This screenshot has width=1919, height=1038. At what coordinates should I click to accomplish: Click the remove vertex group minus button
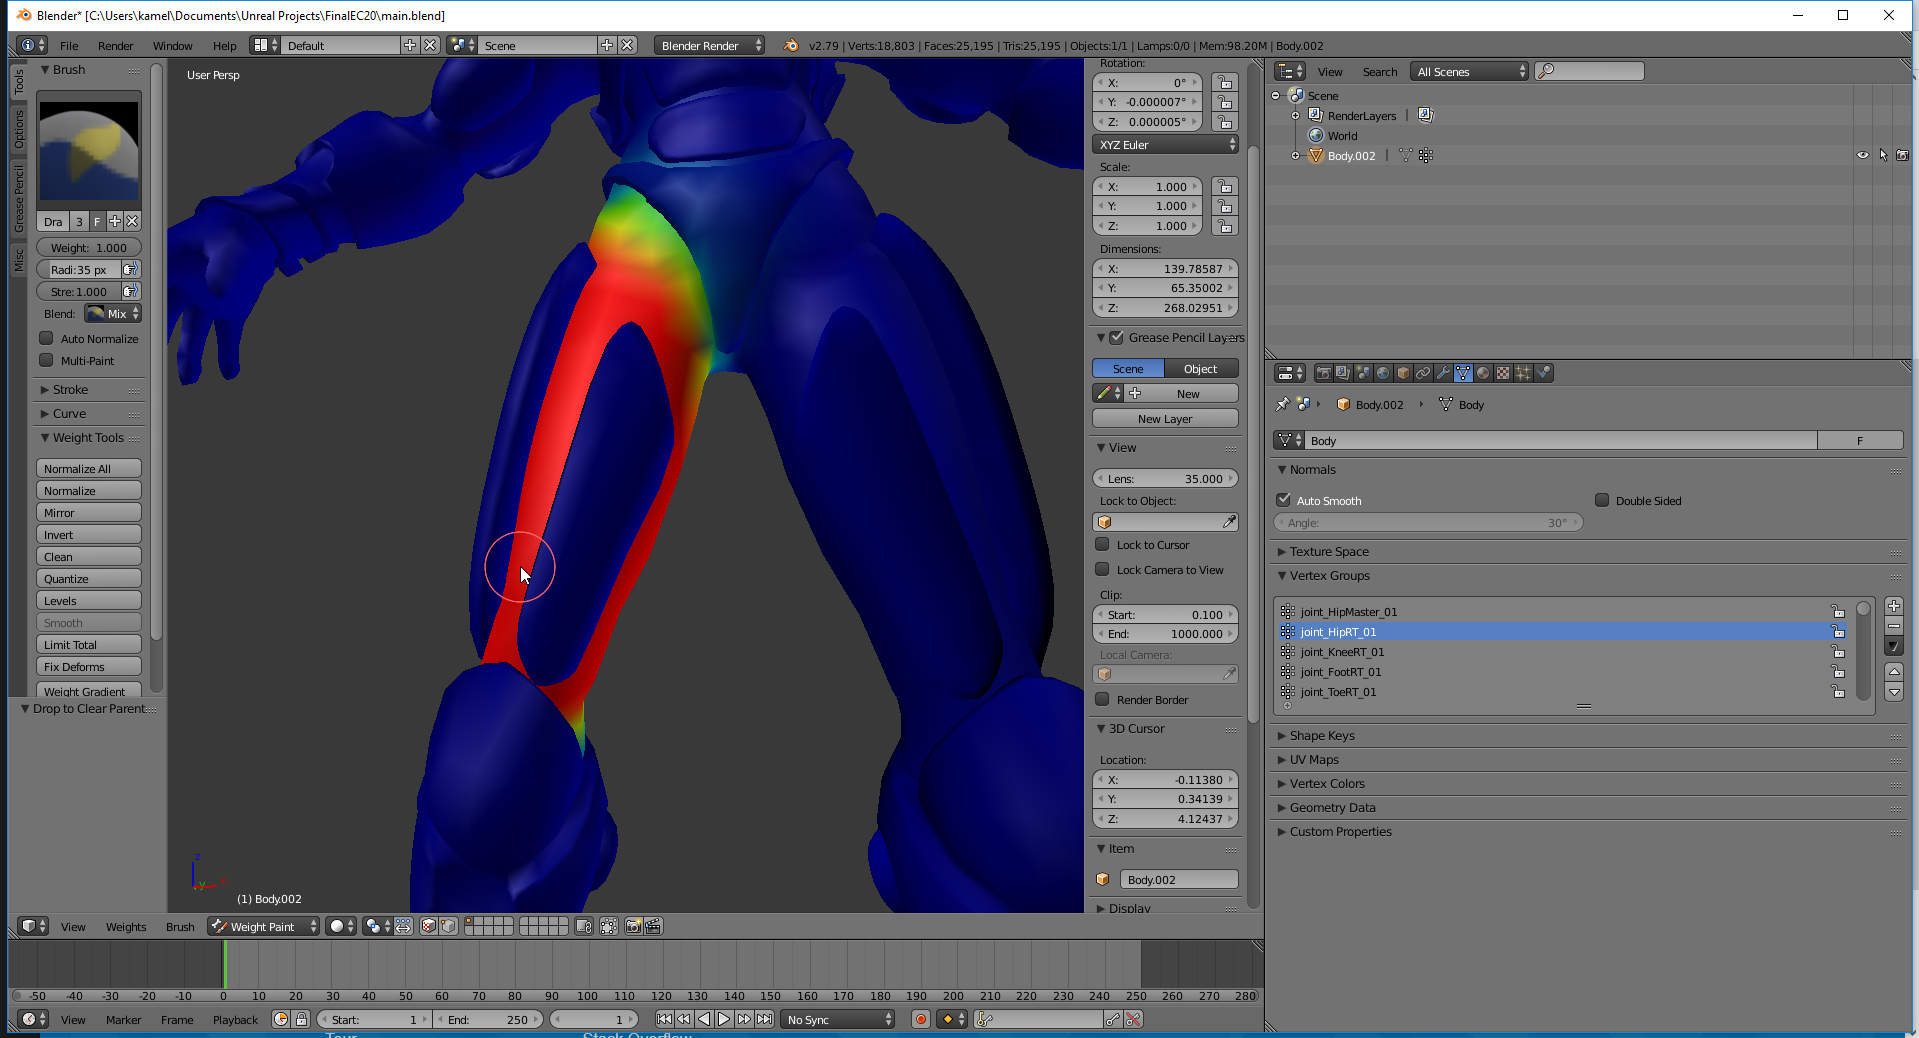(x=1893, y=626)
